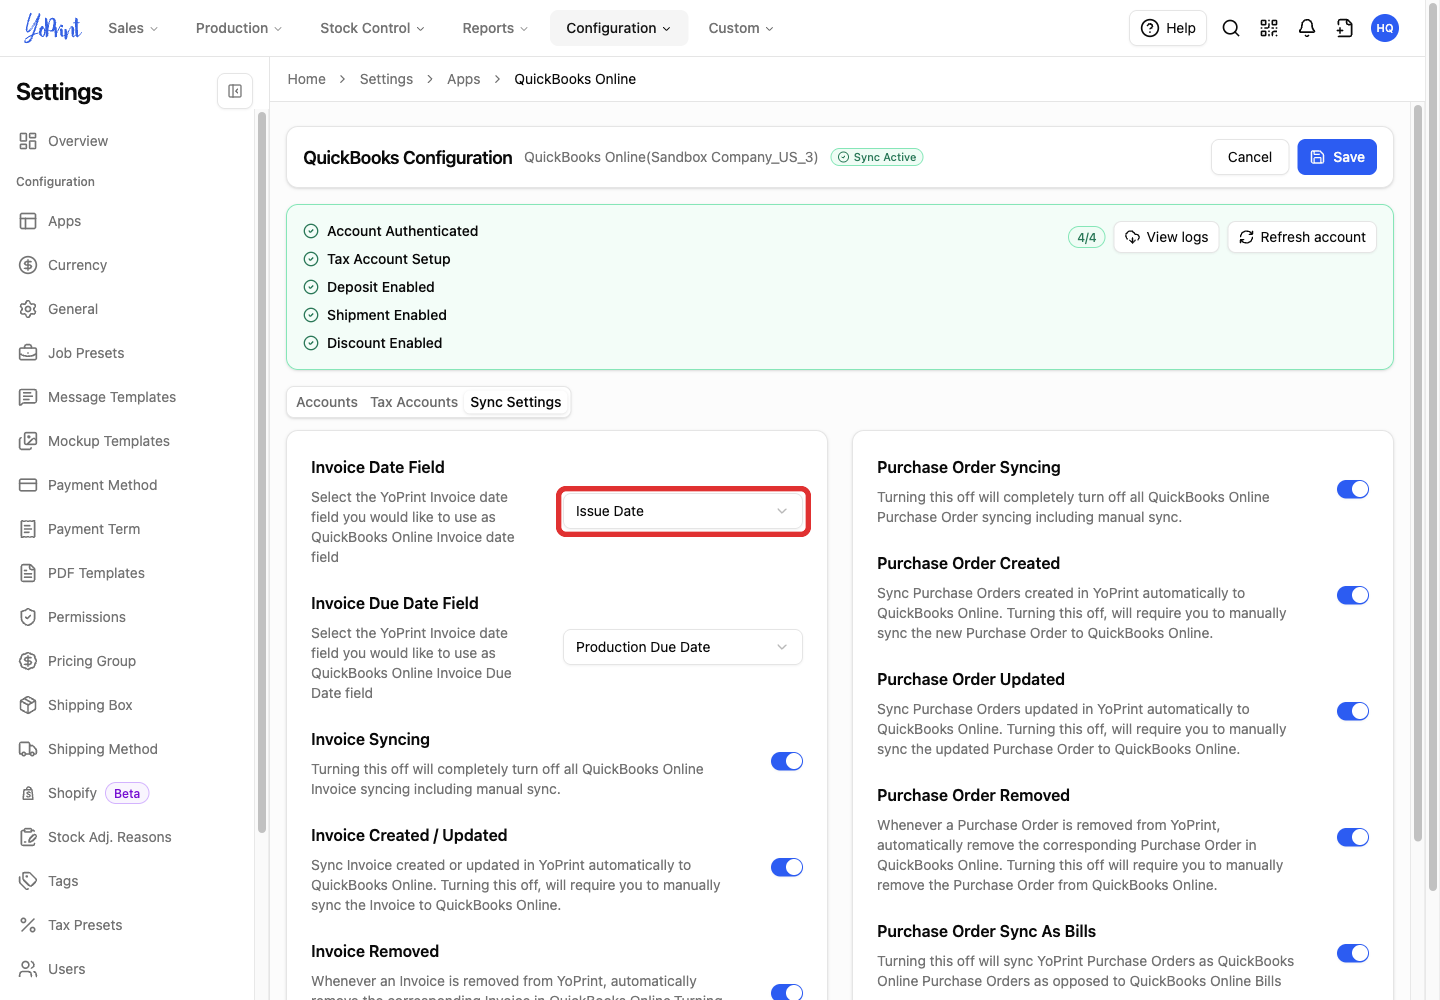Click the YoPrint logo
The width and height of the screenshot is (1440, 1000).
coord(52,28)
